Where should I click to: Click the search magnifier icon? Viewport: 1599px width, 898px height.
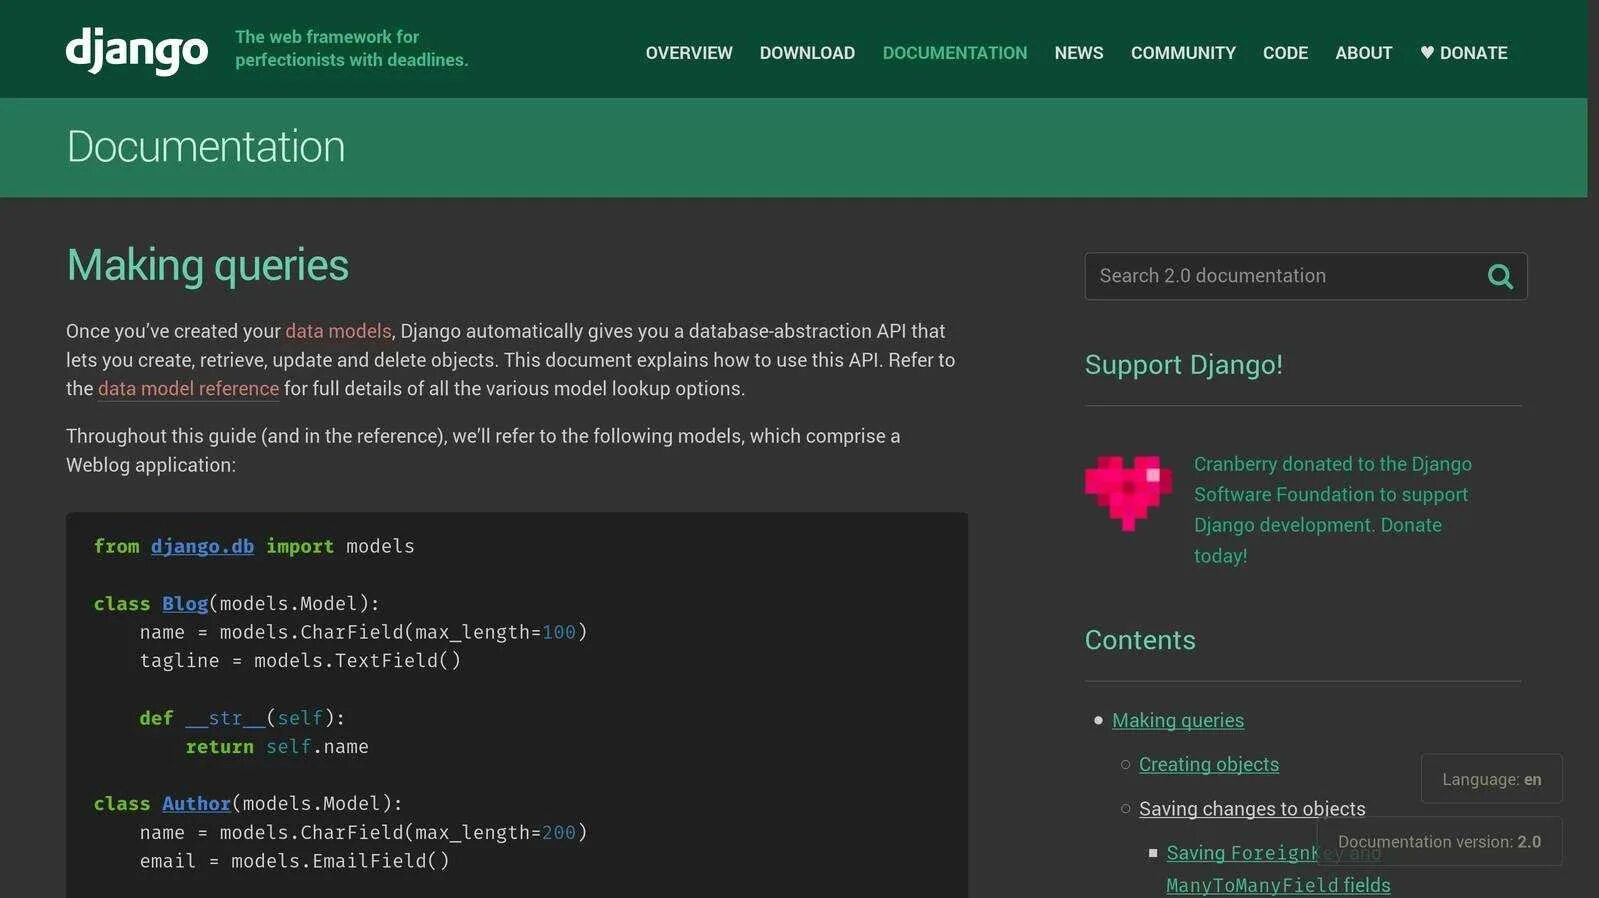[1499, 276]
